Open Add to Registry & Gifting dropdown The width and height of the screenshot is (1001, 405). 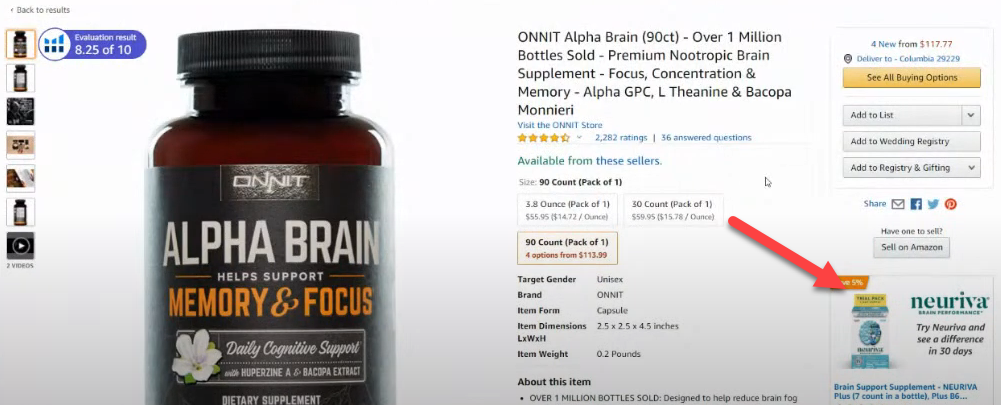[912, 167]
